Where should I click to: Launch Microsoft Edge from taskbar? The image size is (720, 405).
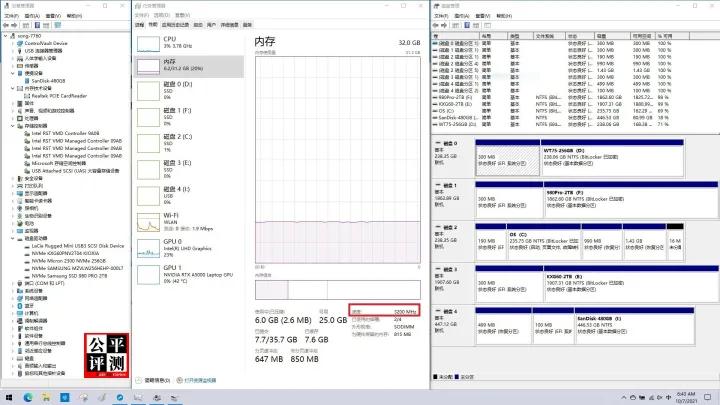point(28,397)
